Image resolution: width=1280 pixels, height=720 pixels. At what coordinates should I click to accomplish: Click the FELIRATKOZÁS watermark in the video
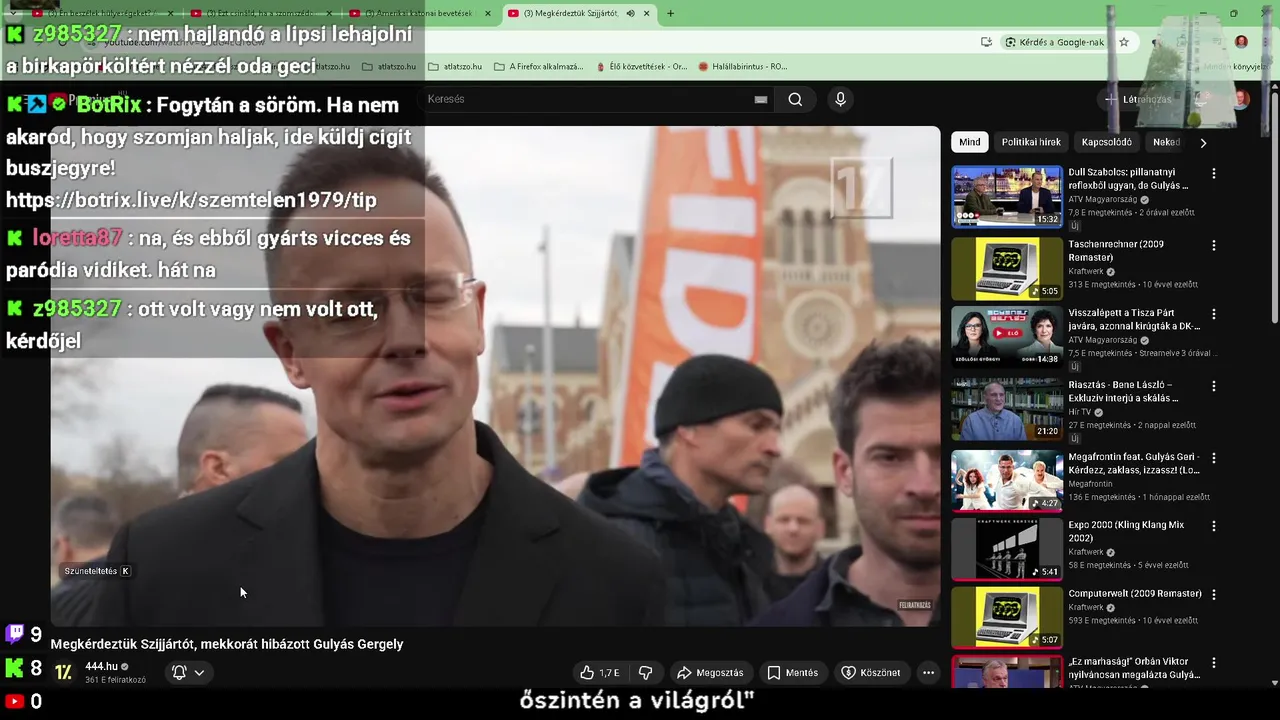[914, 605]
